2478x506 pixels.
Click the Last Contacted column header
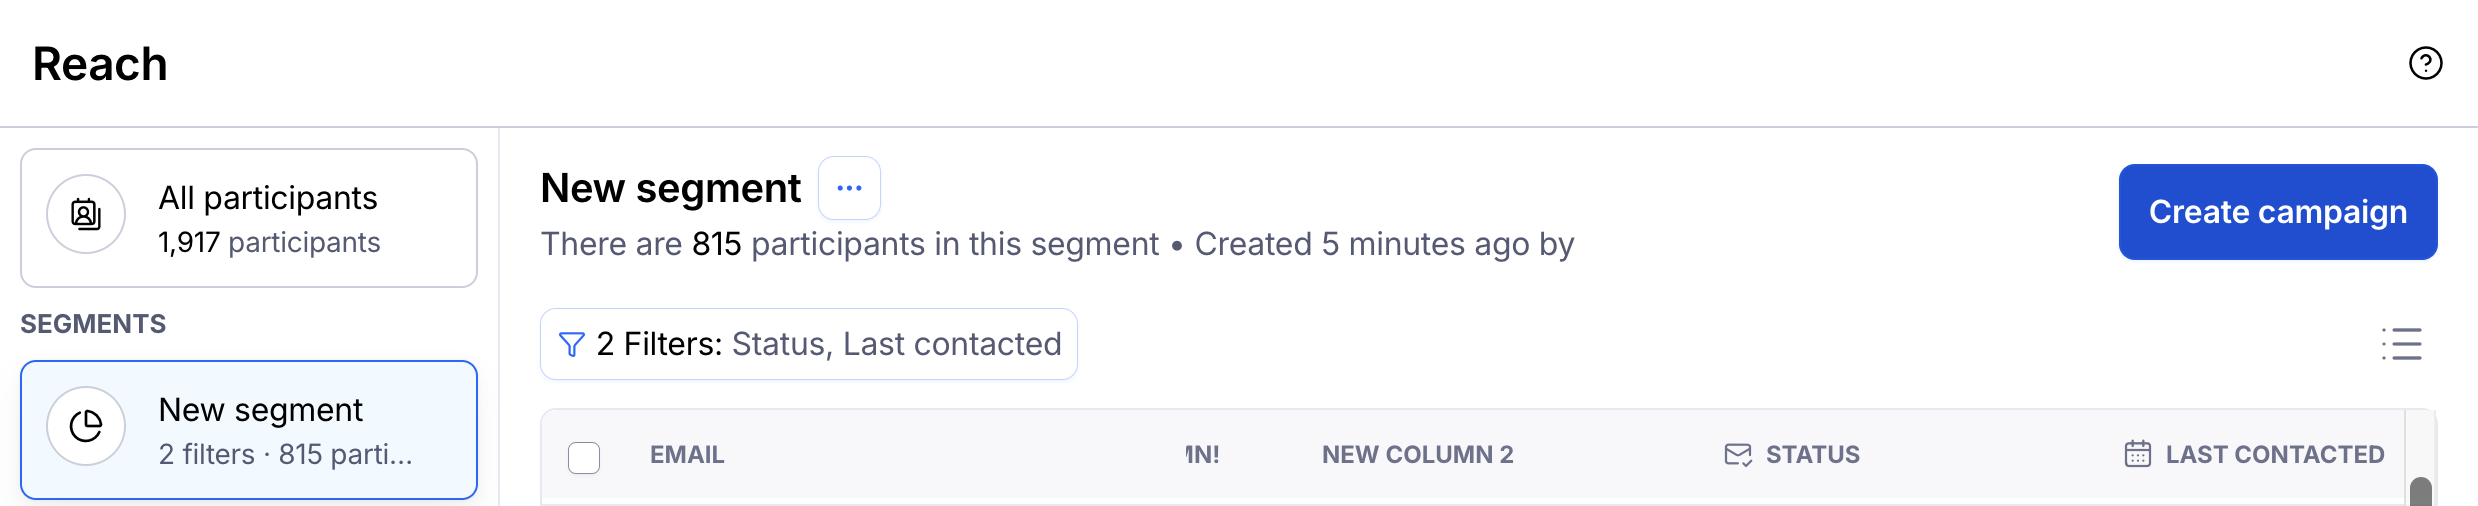tap(2274, 455)
